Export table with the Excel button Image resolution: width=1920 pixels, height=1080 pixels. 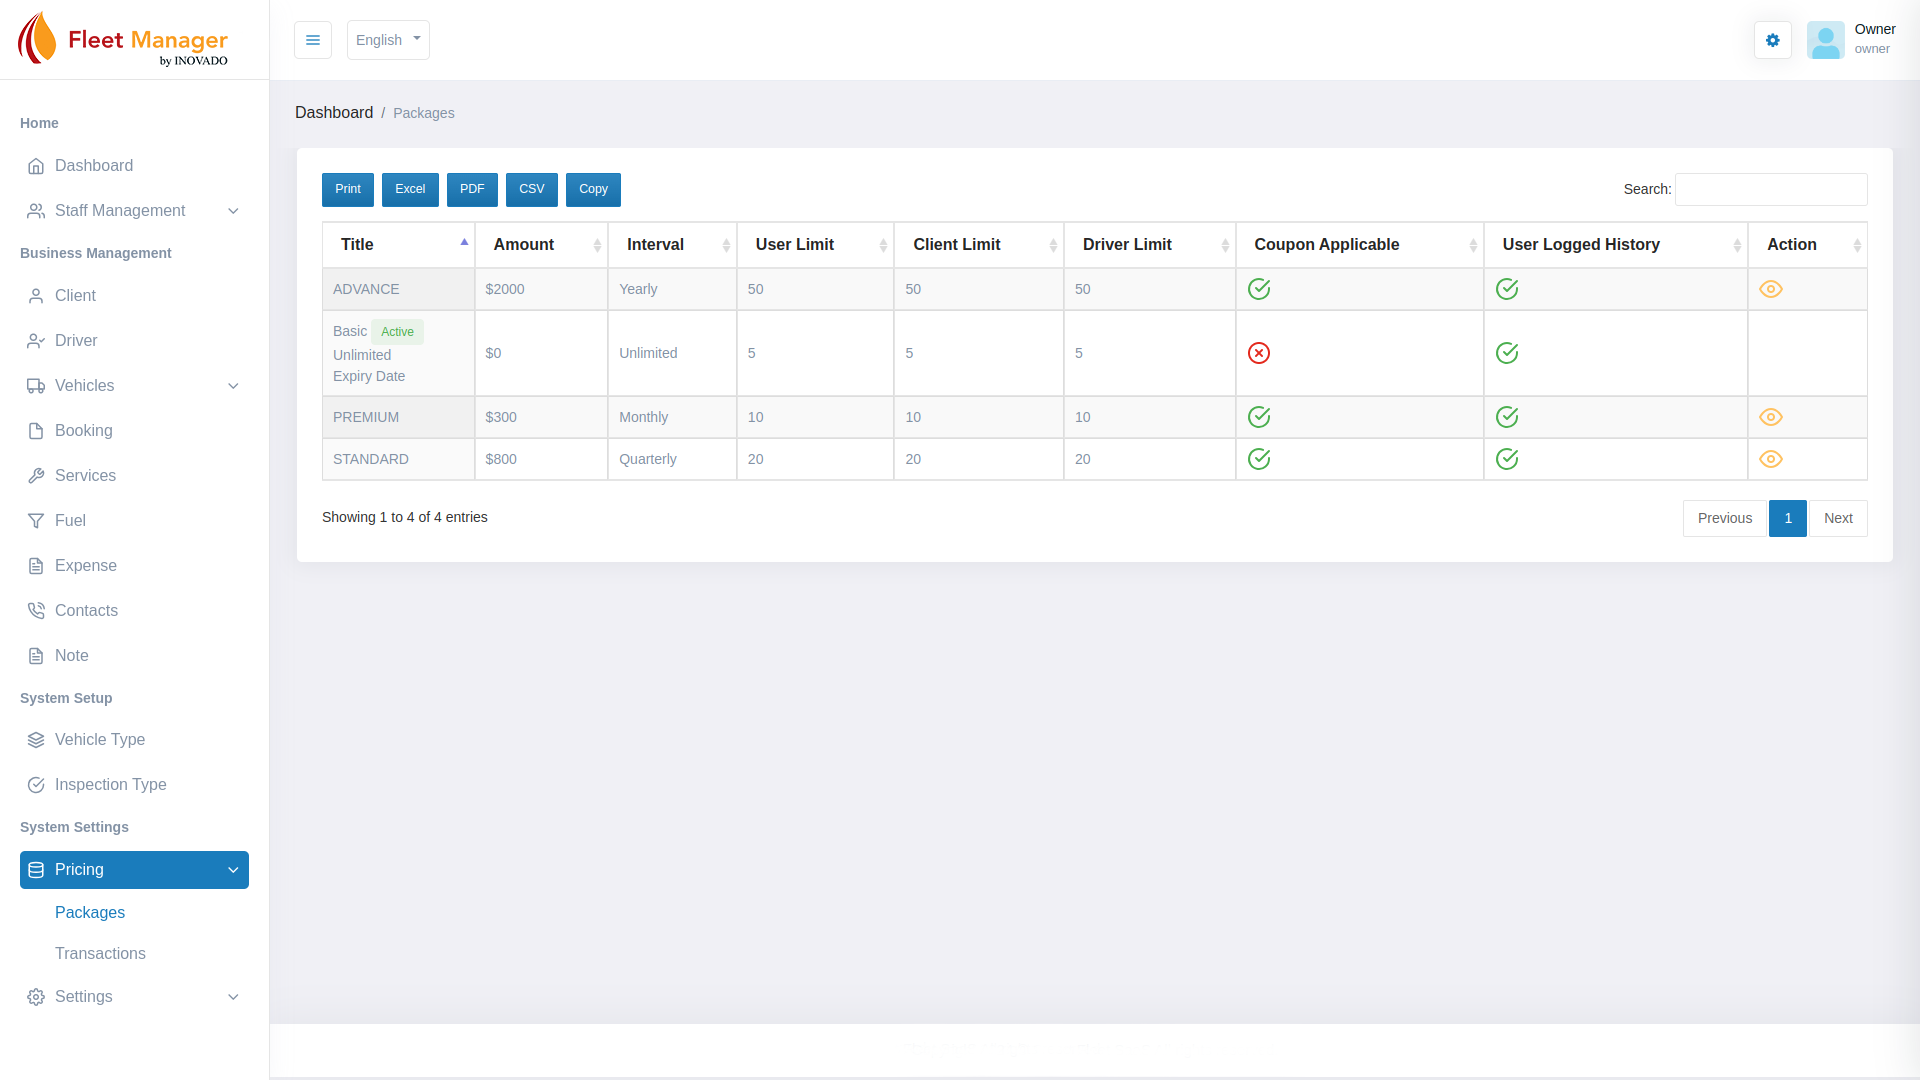coord(410,189)
